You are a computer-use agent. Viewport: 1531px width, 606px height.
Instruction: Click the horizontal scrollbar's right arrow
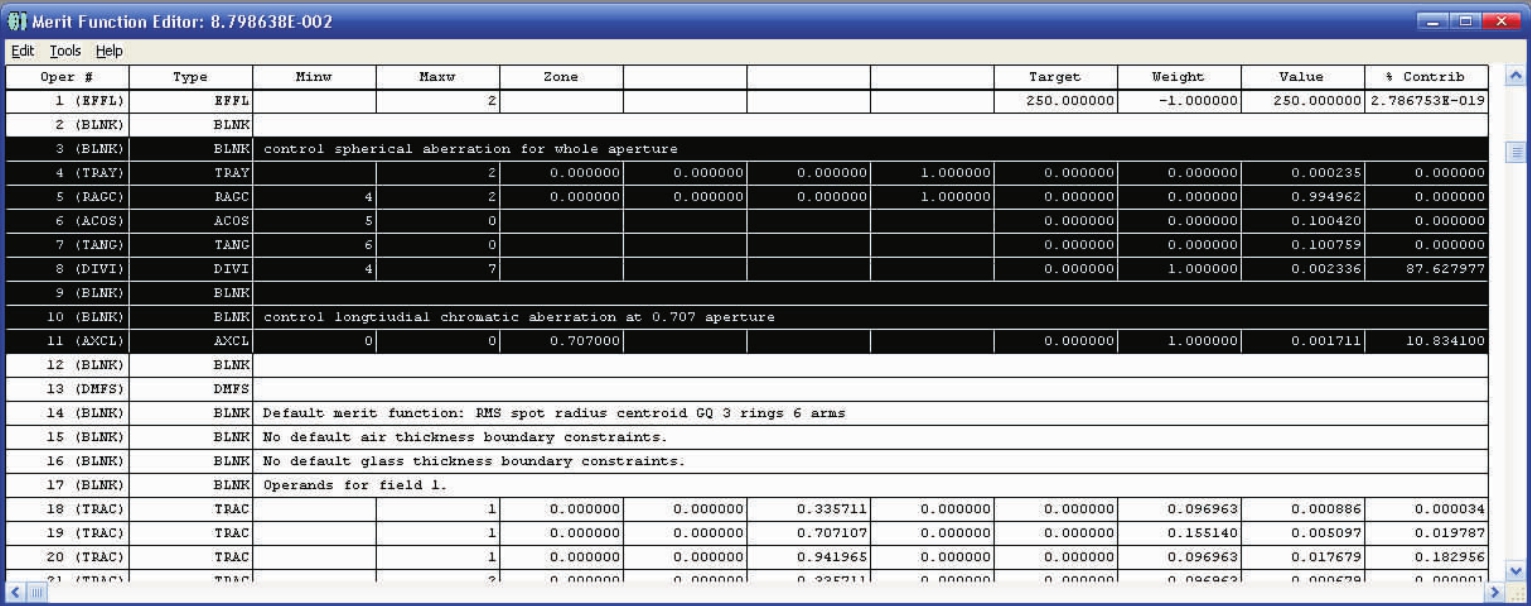(1495, 593)
